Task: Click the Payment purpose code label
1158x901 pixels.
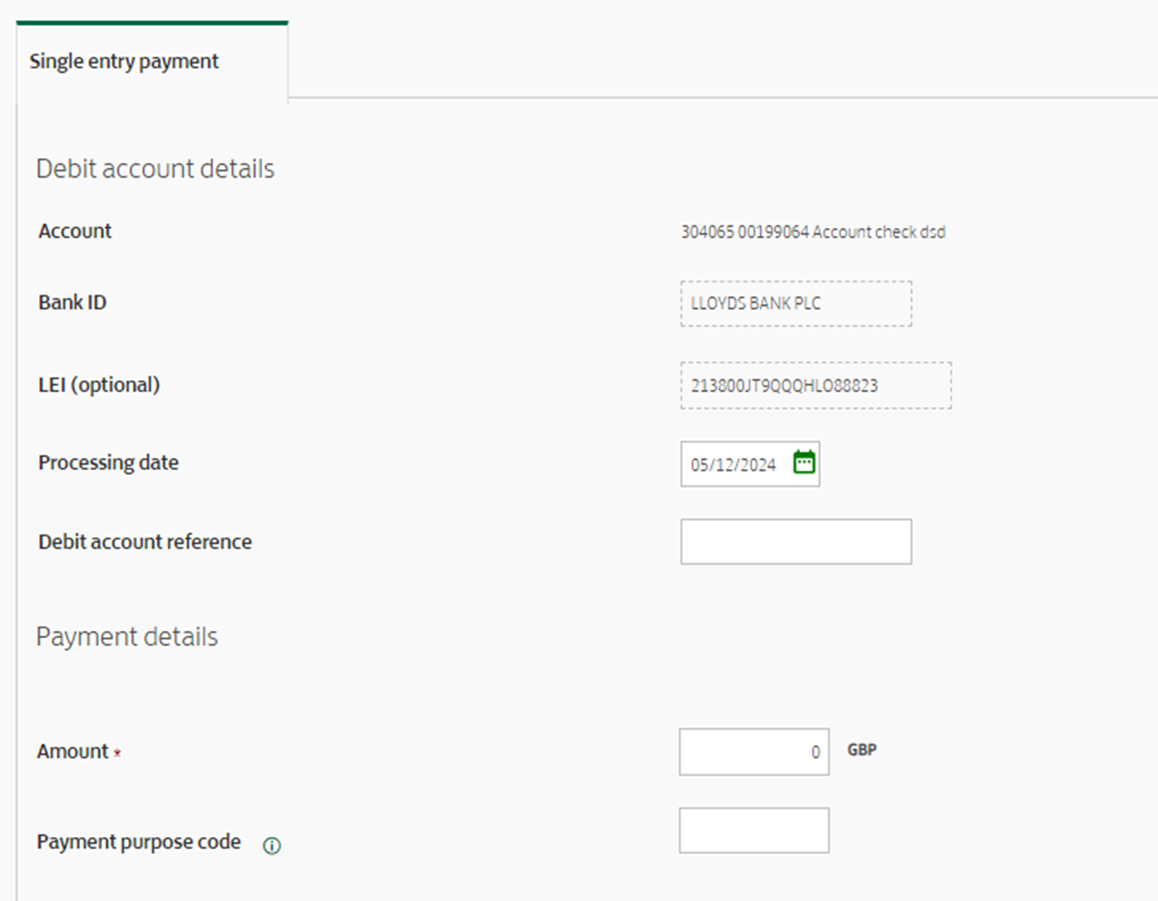Action: pos(139,842)
